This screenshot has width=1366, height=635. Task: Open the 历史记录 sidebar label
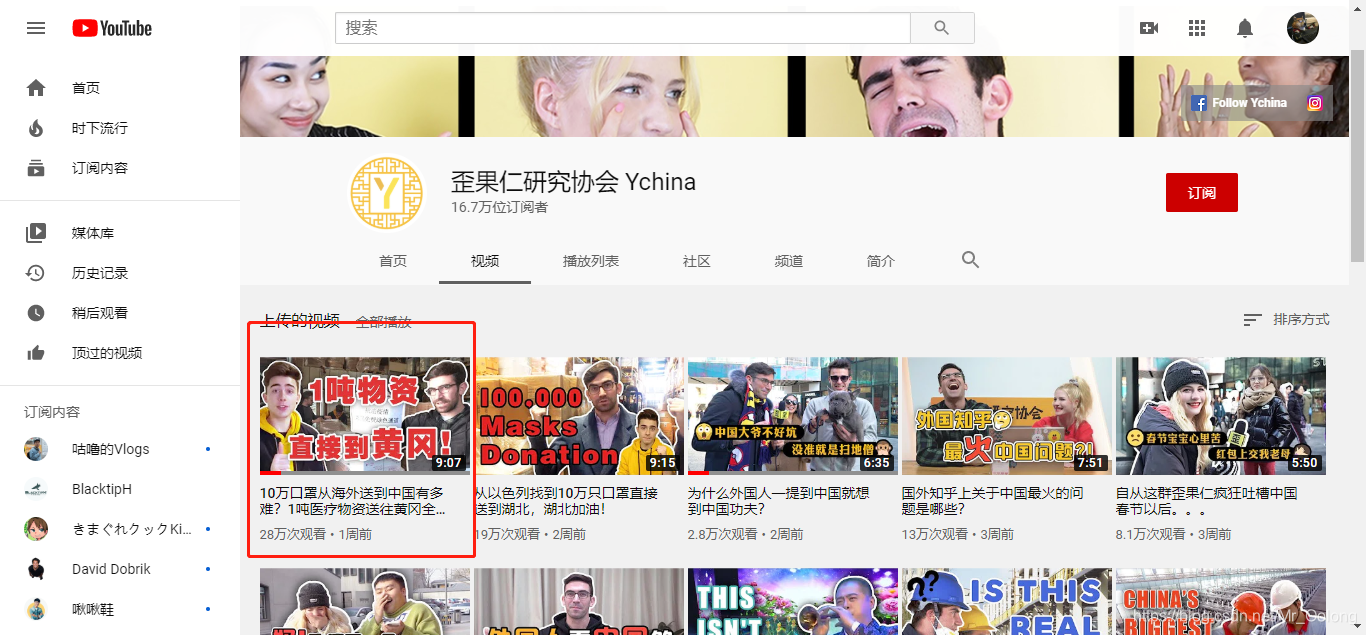coord(100,273)
